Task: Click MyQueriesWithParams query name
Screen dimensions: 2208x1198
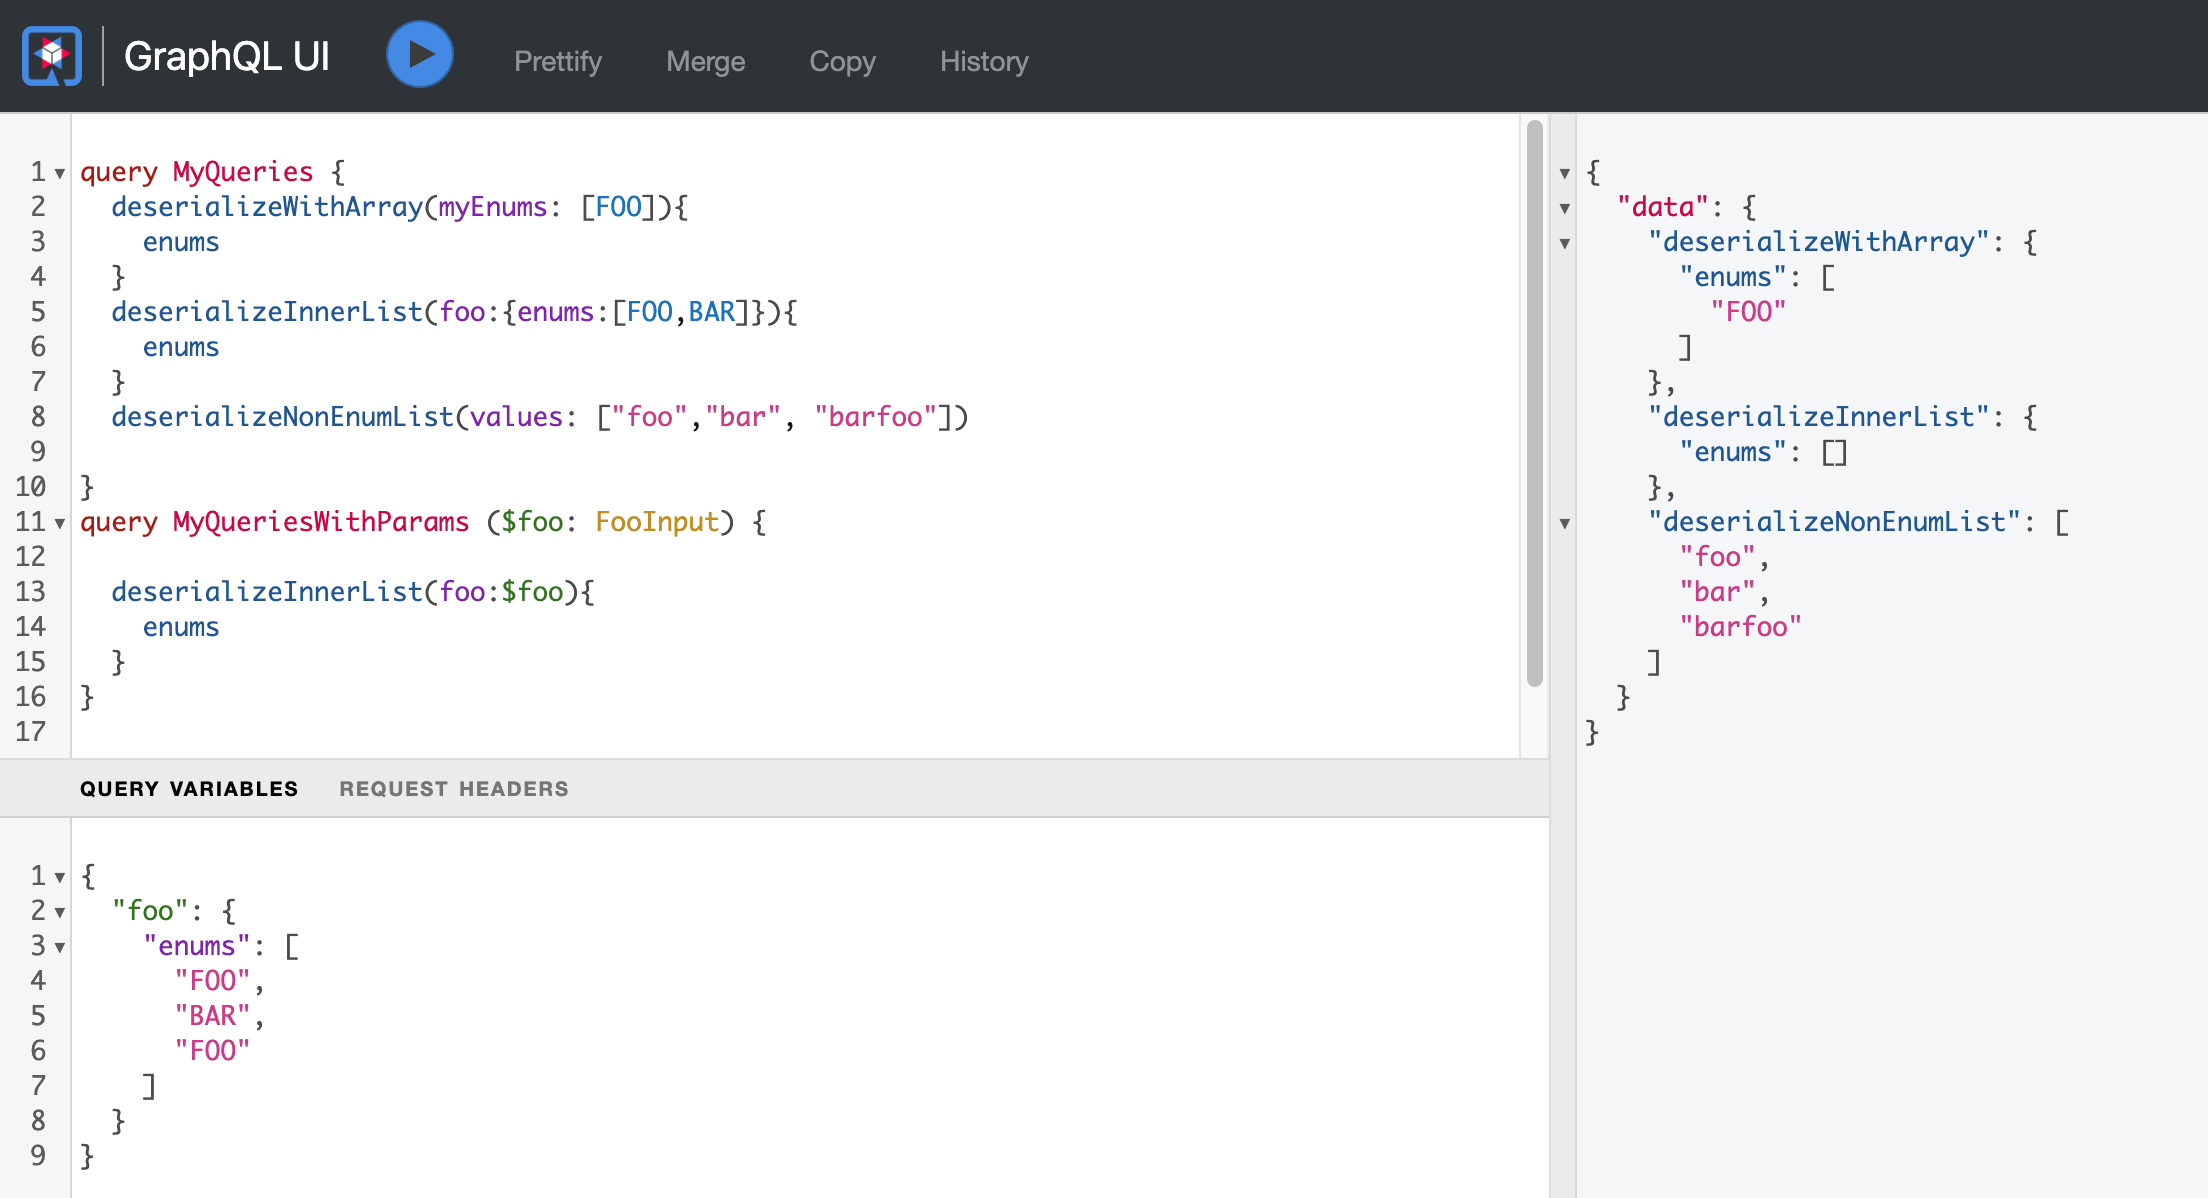Action: coord(321,522)
